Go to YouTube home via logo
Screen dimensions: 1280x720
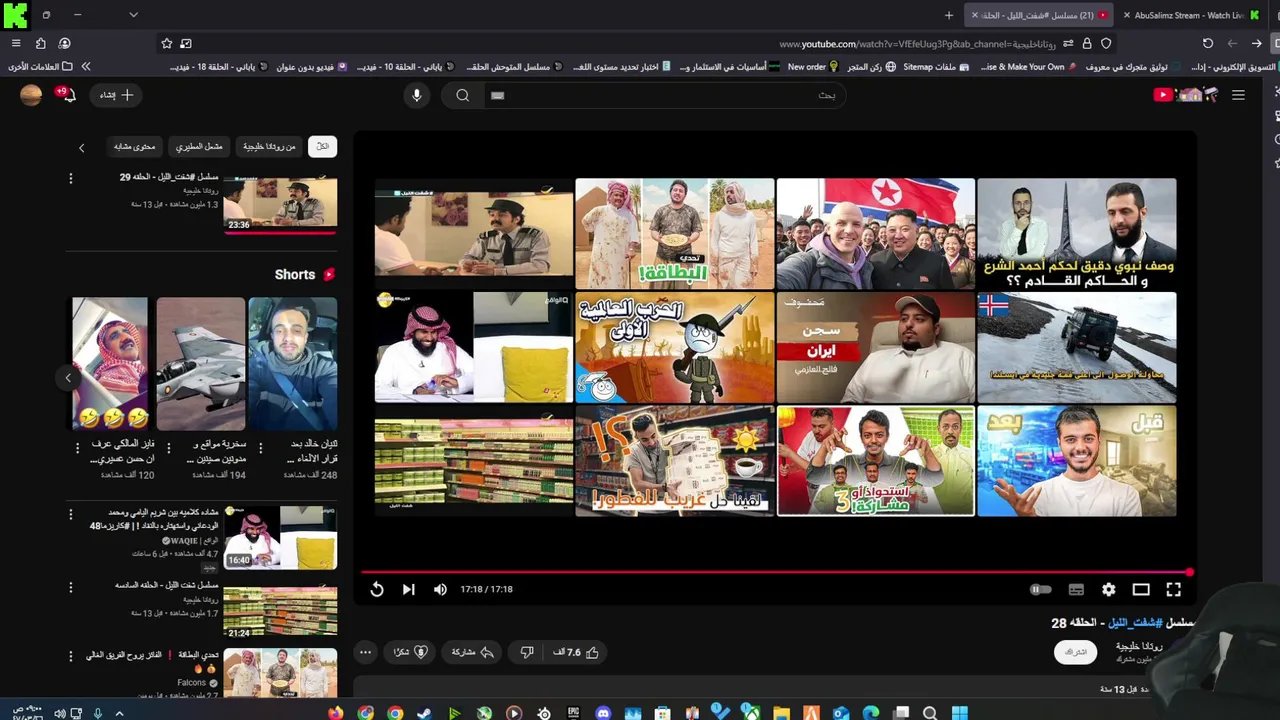tap(1186, 95)
